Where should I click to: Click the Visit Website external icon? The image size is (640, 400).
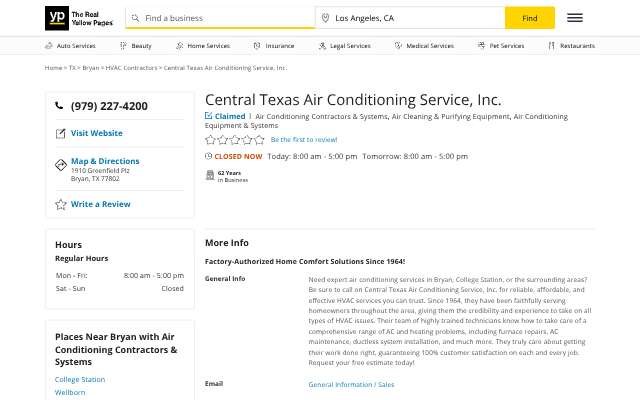(x=60, y=133)
